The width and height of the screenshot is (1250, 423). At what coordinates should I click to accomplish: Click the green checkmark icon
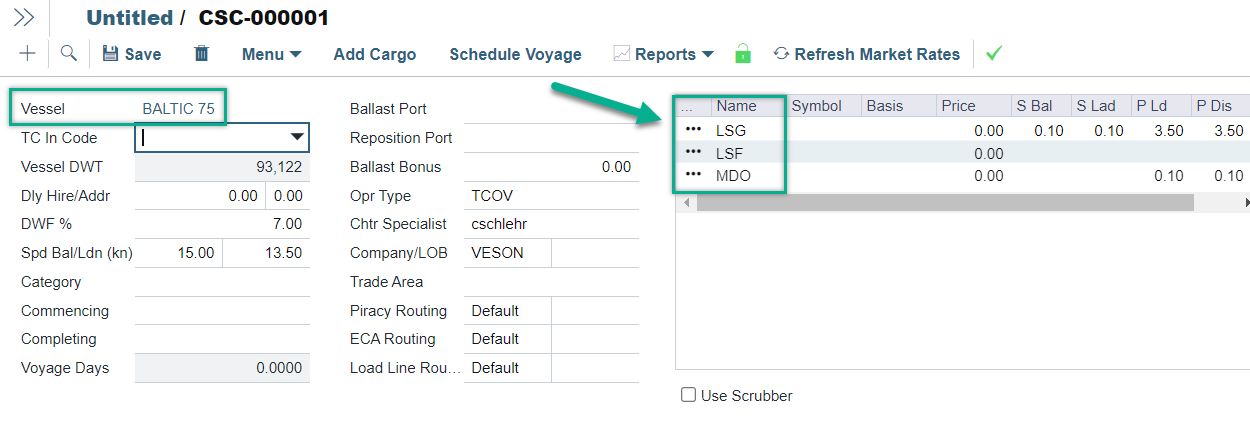point(993,54)
